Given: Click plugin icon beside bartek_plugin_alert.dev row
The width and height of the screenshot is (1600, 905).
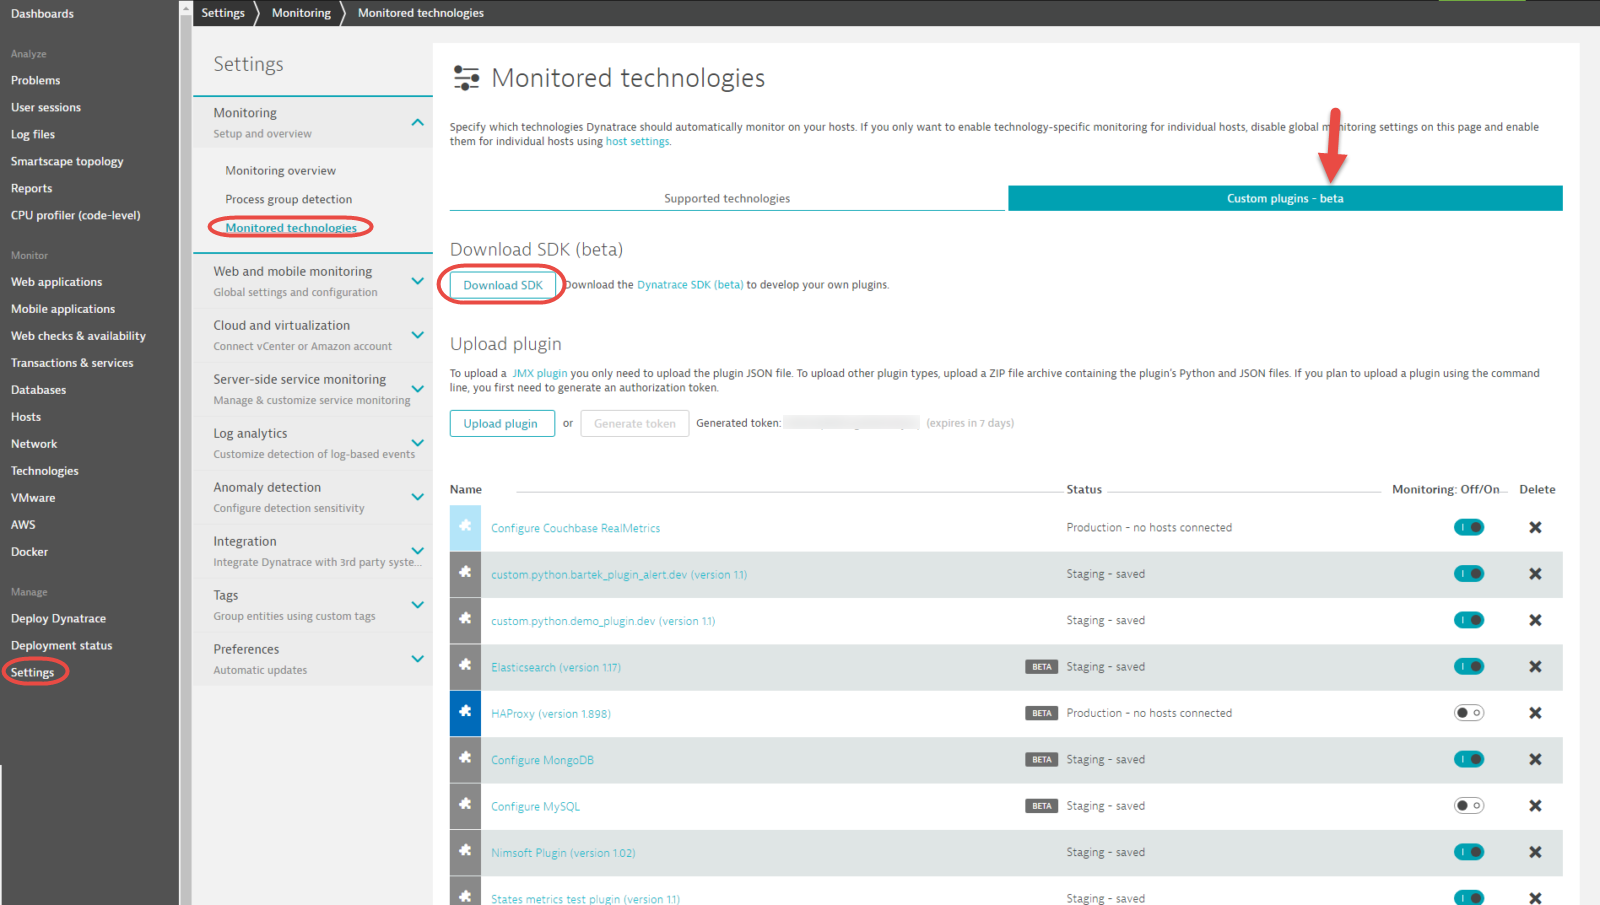Looking at the screenshot, I should [465, 574].
